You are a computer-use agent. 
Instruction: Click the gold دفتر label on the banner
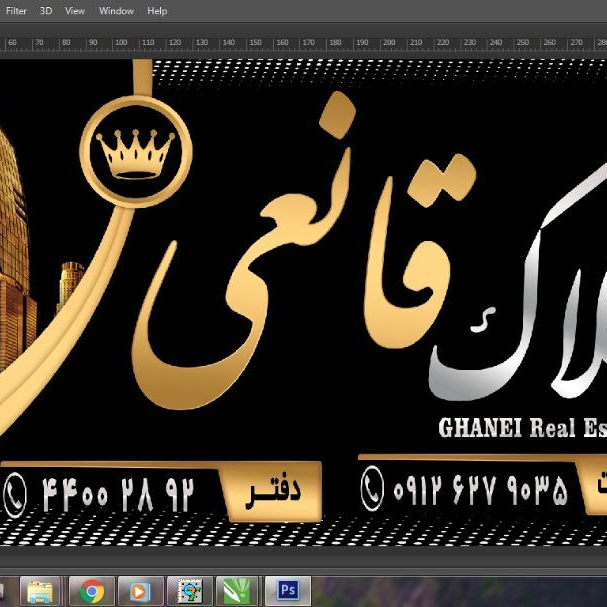pyautogui.click(x=272, y=493)
